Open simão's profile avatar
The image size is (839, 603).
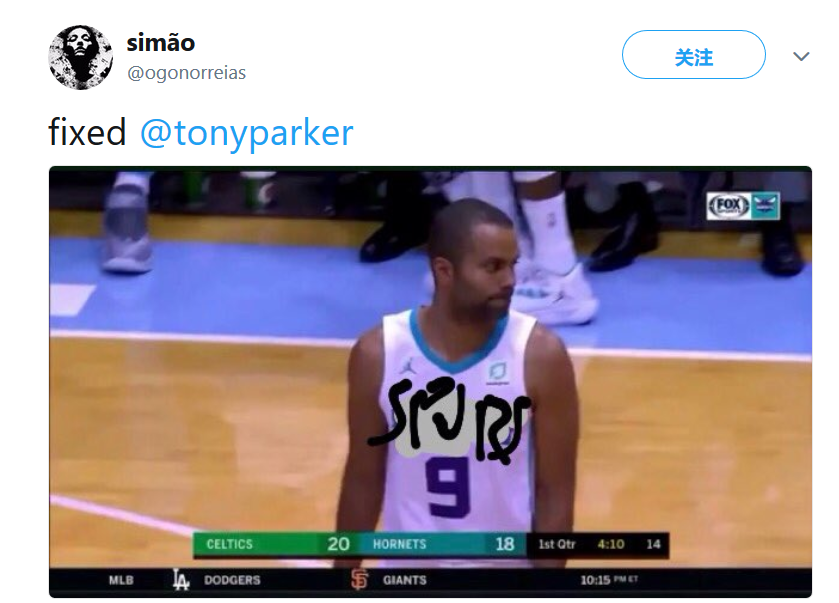pyautogui.click(x=81, y=57)
